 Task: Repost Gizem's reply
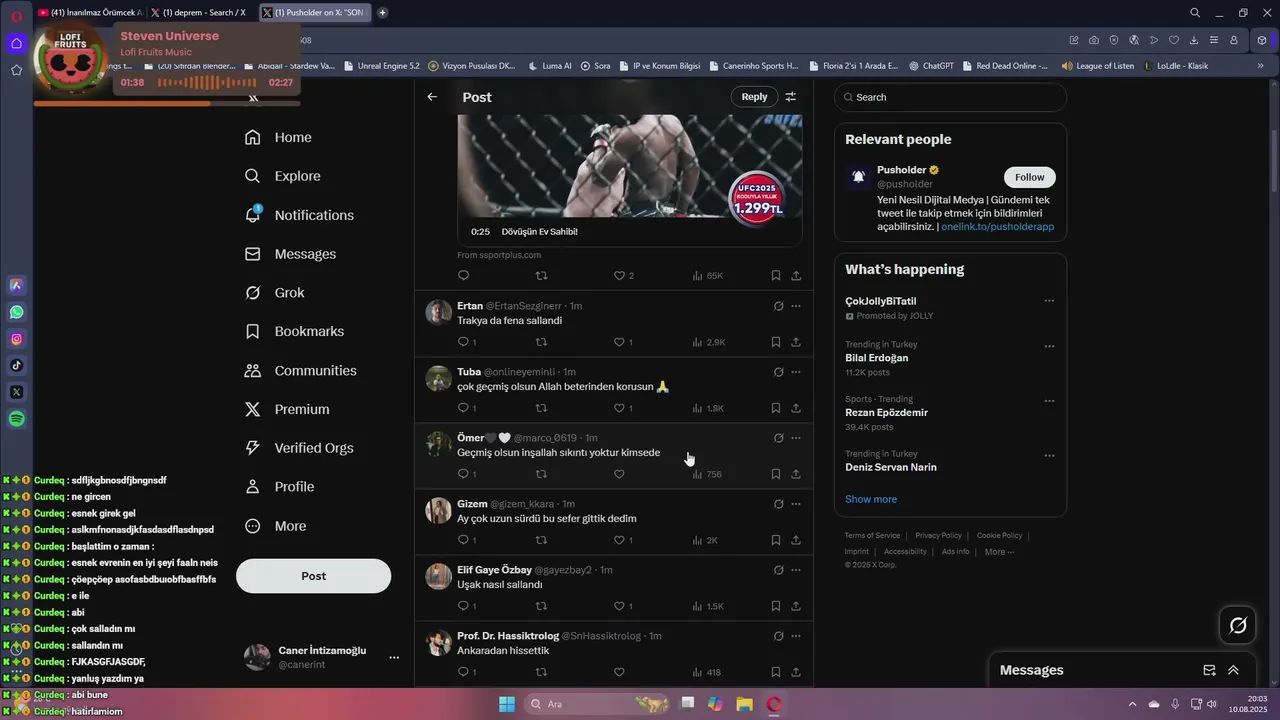(541, 540)
